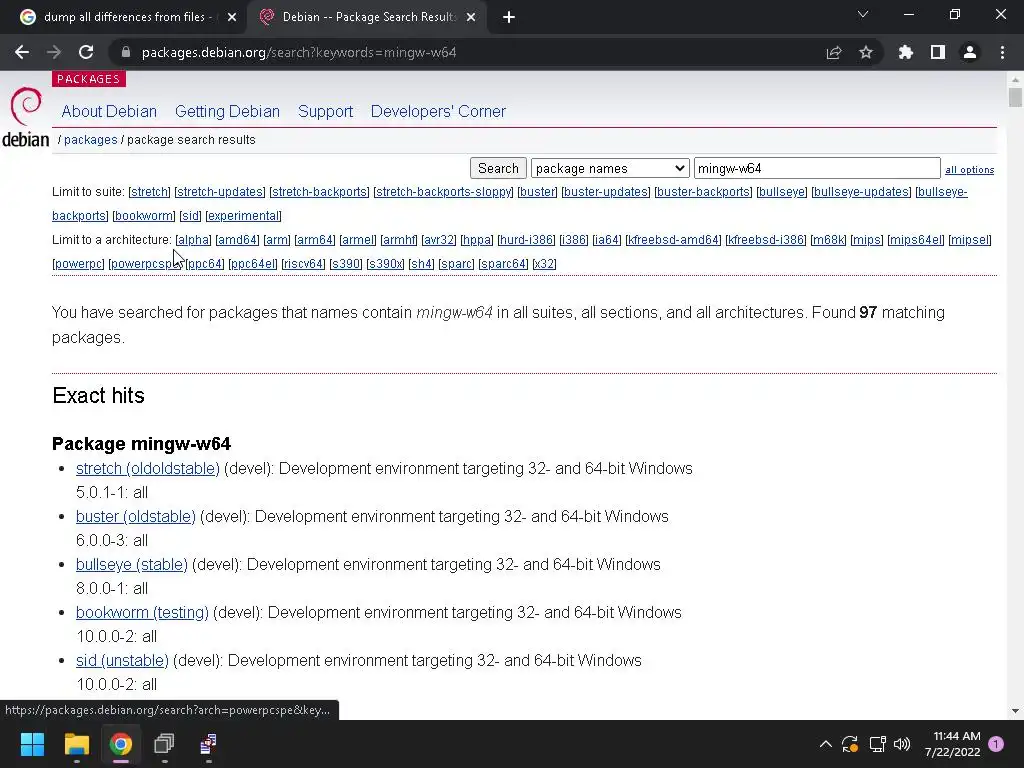Close the Debian Package Search tab

[471, 17]
